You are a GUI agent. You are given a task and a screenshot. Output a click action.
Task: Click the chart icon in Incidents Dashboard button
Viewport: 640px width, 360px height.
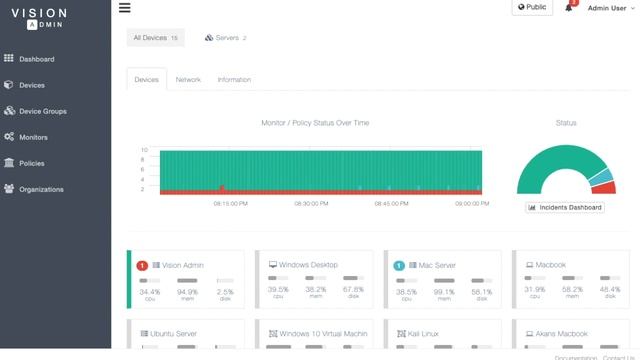click(532, 208)
